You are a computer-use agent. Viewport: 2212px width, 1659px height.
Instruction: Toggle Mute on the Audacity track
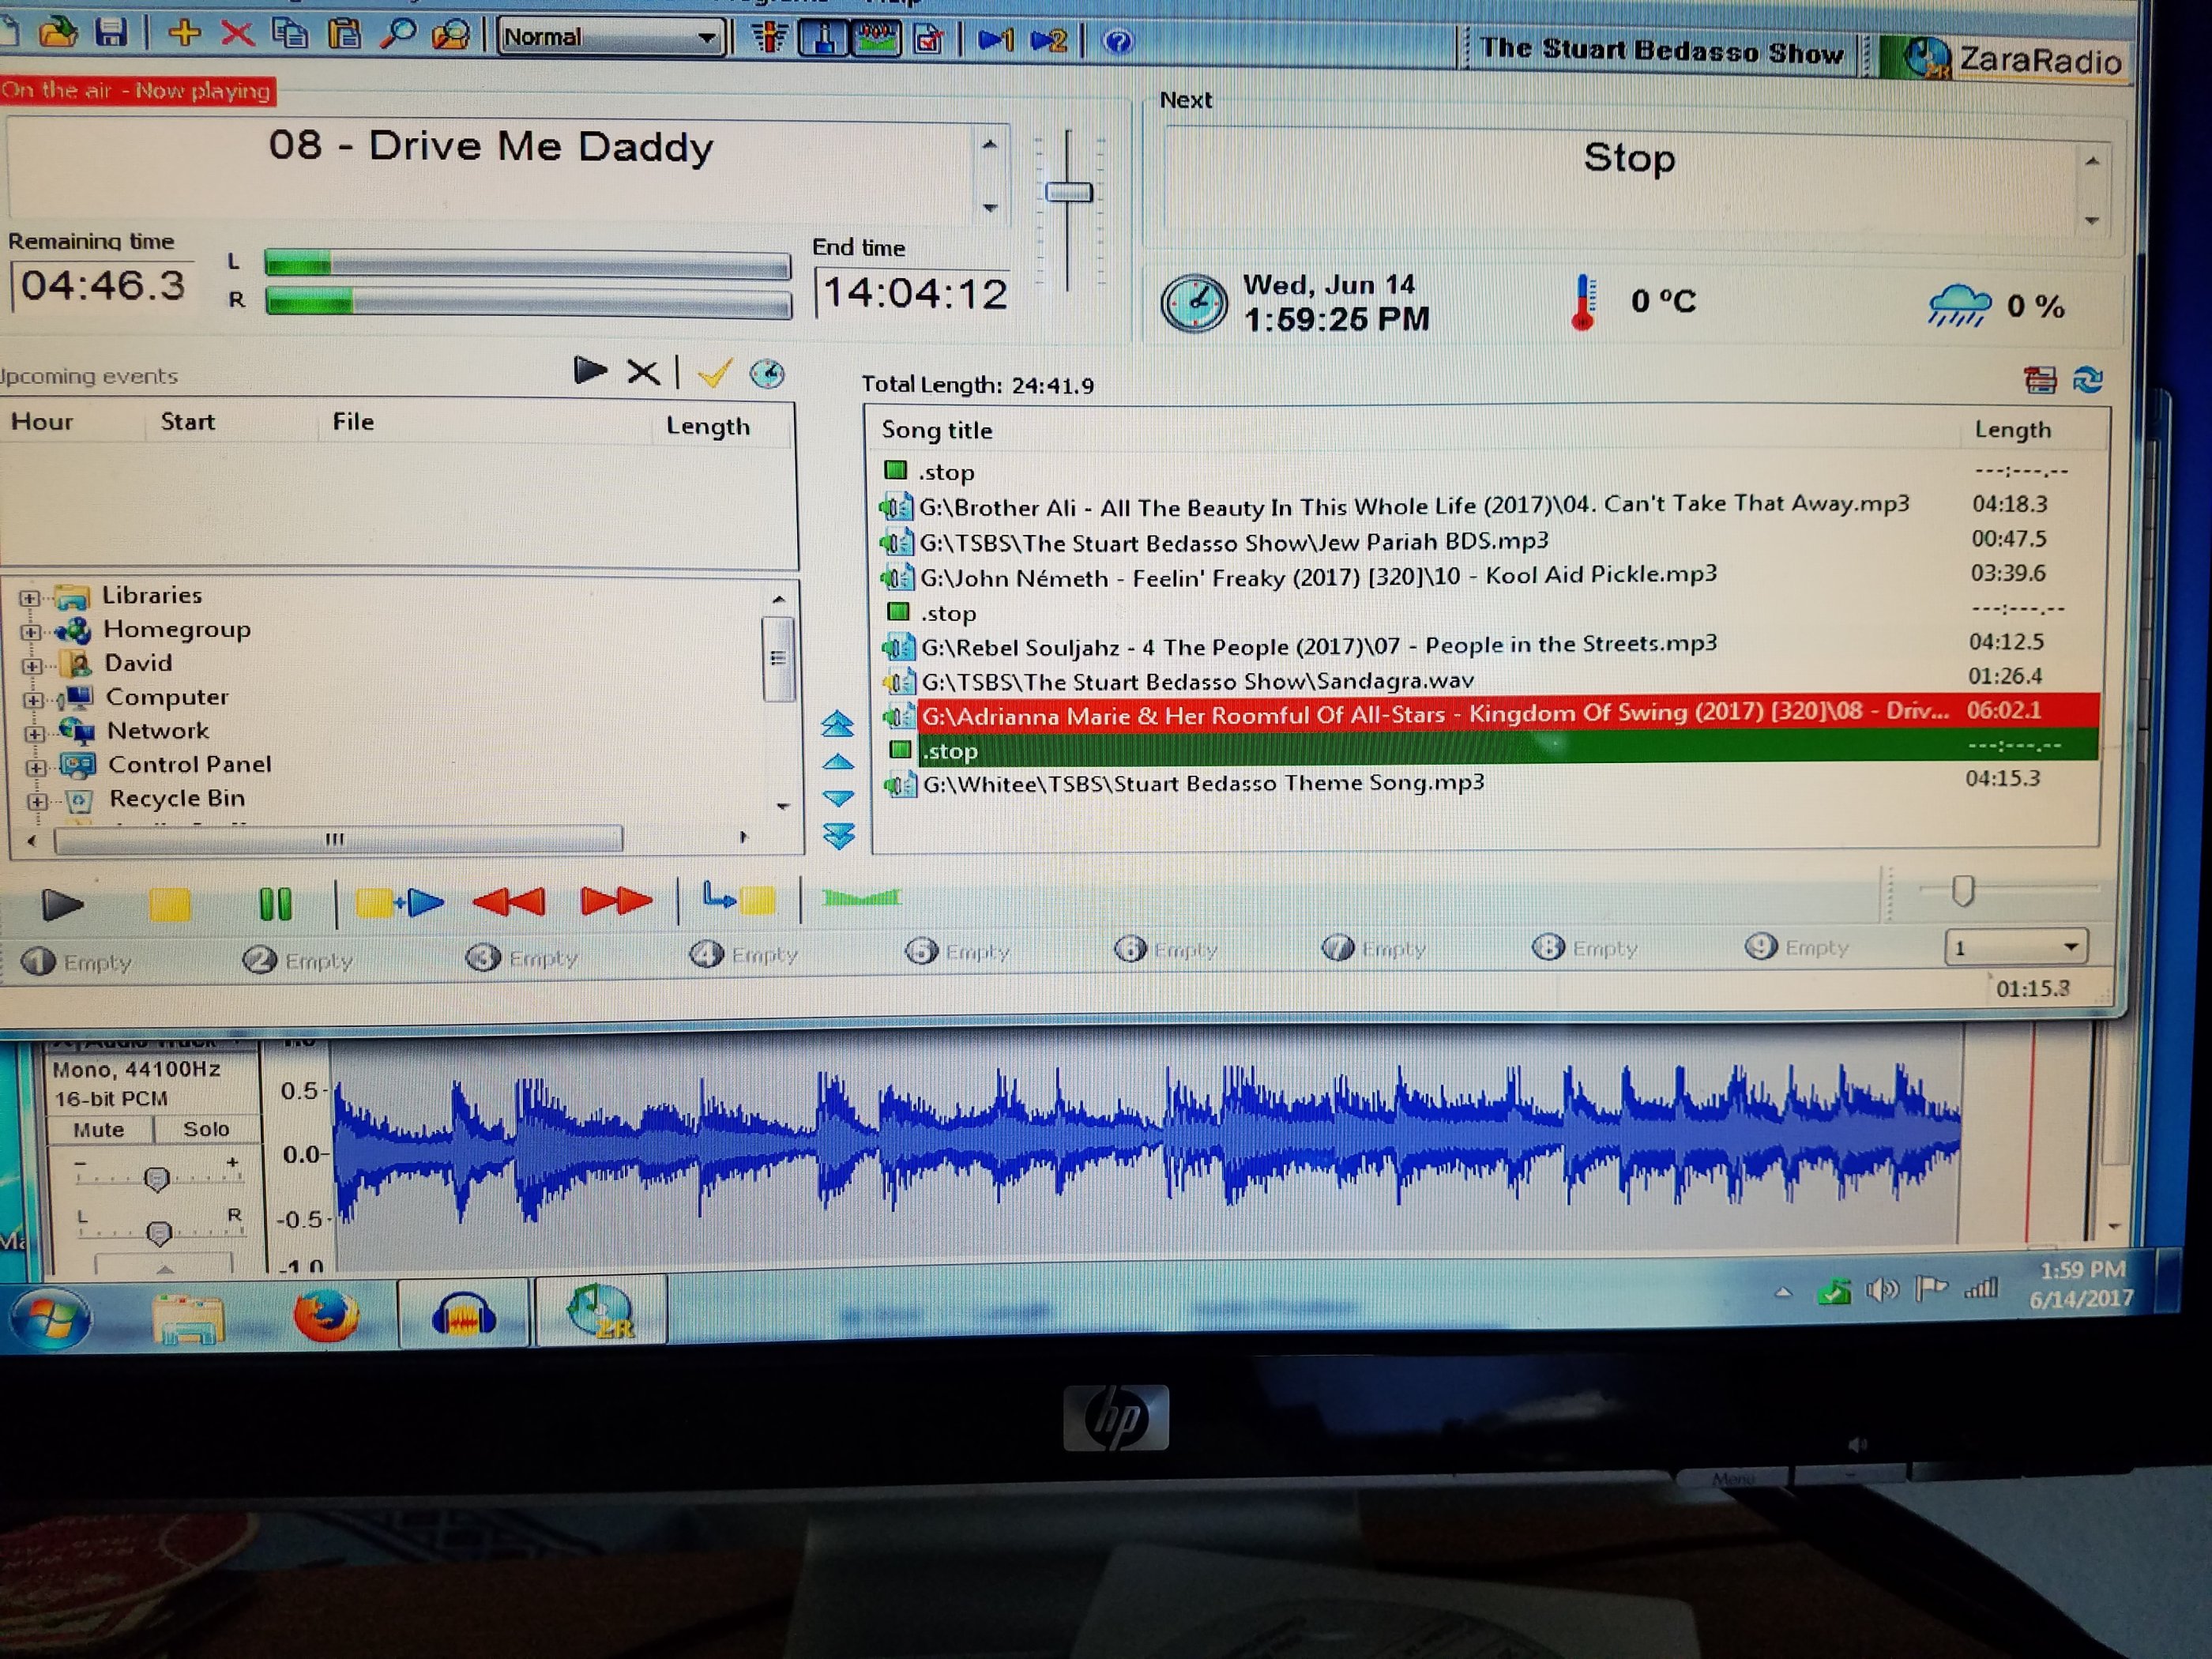click(x=98, y=1130)
